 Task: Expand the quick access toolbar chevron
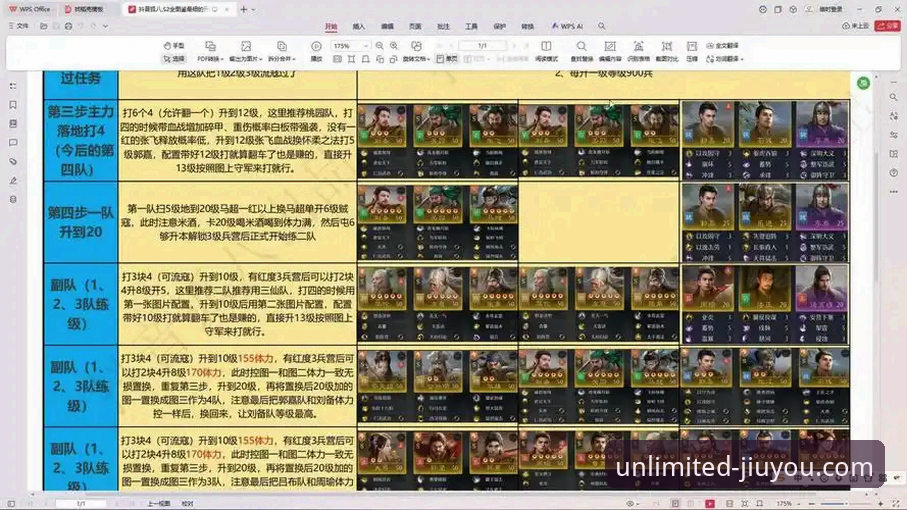tap(105, 27)
